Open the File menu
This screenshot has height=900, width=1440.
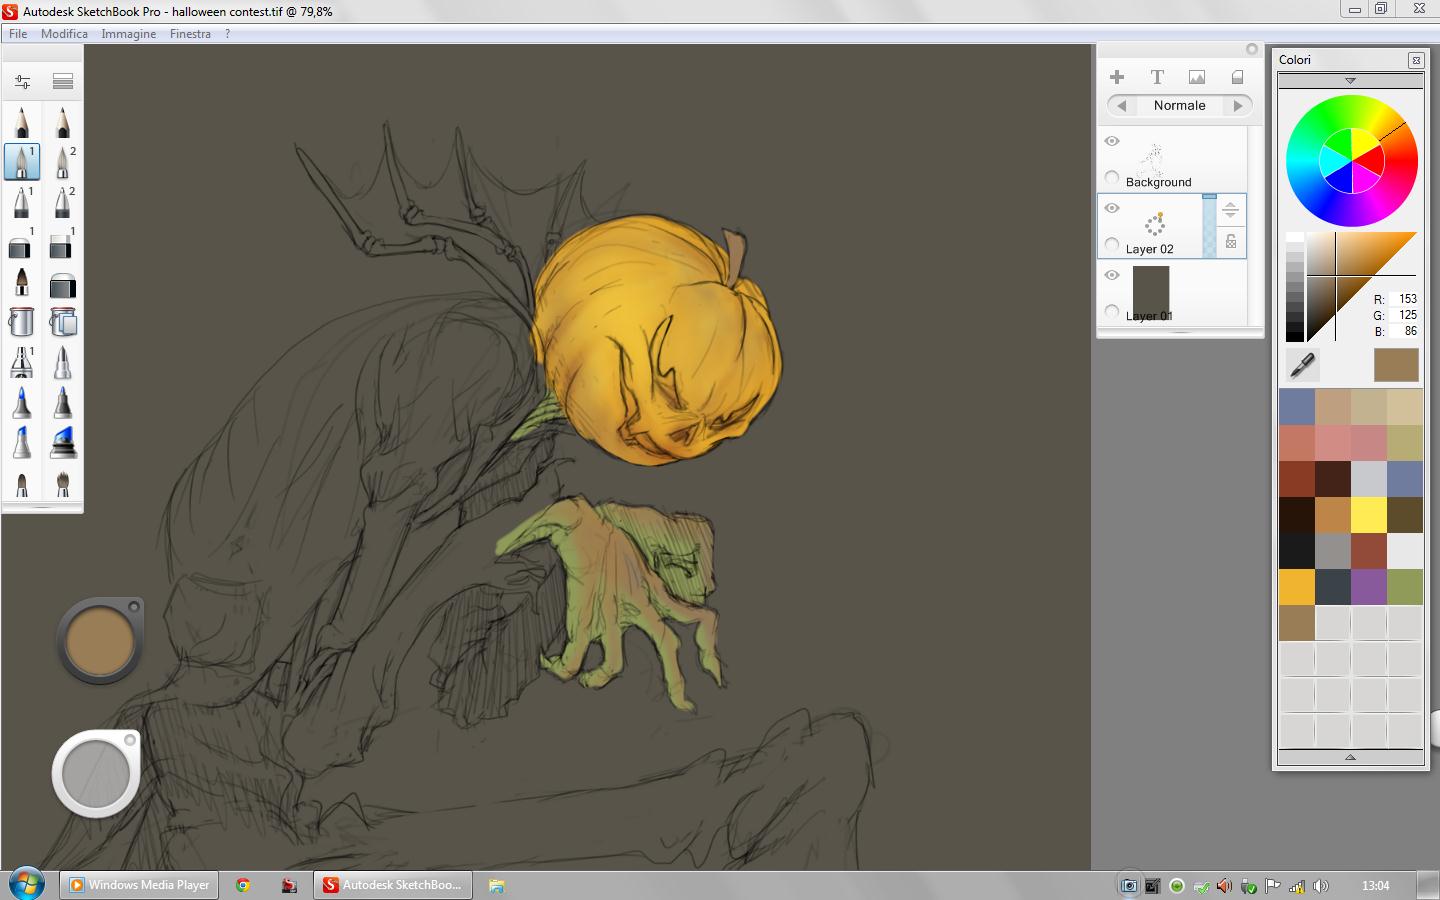pos(18,33)
